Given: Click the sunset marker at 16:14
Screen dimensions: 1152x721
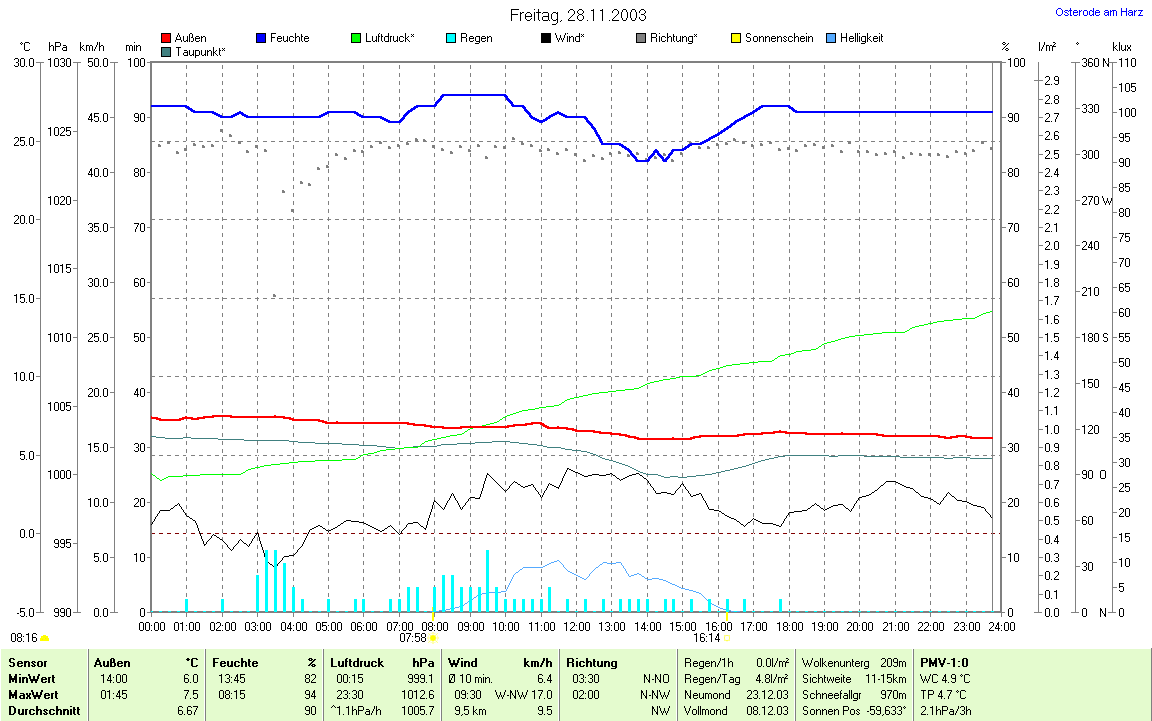Looking at the screenshot, I should tap(727, 637).
